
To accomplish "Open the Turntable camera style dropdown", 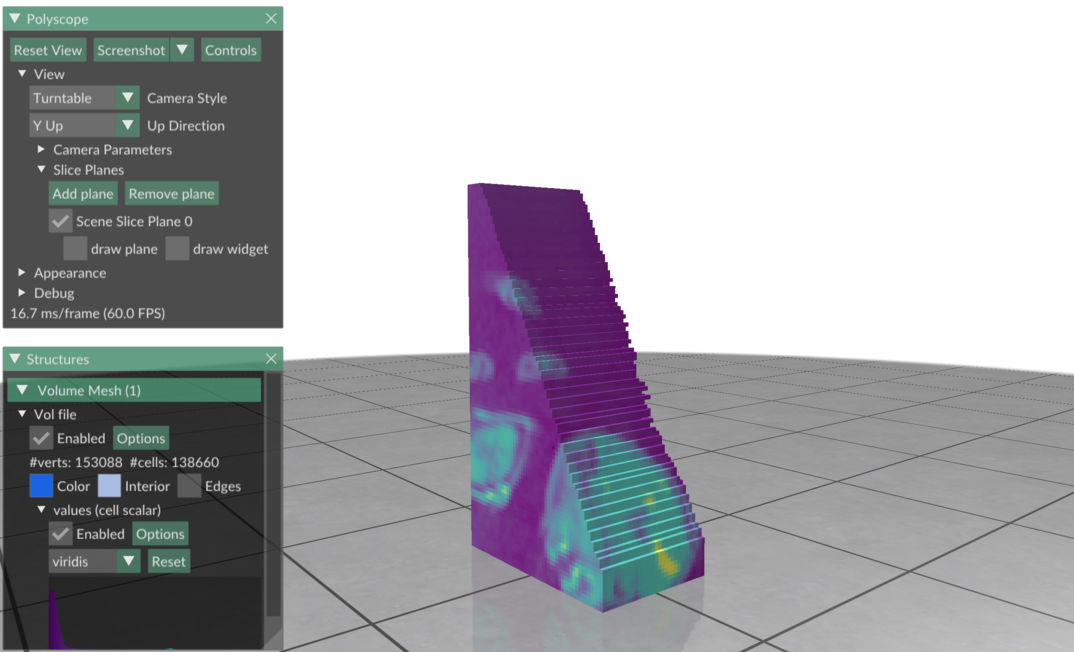I will tap(84, 98).
